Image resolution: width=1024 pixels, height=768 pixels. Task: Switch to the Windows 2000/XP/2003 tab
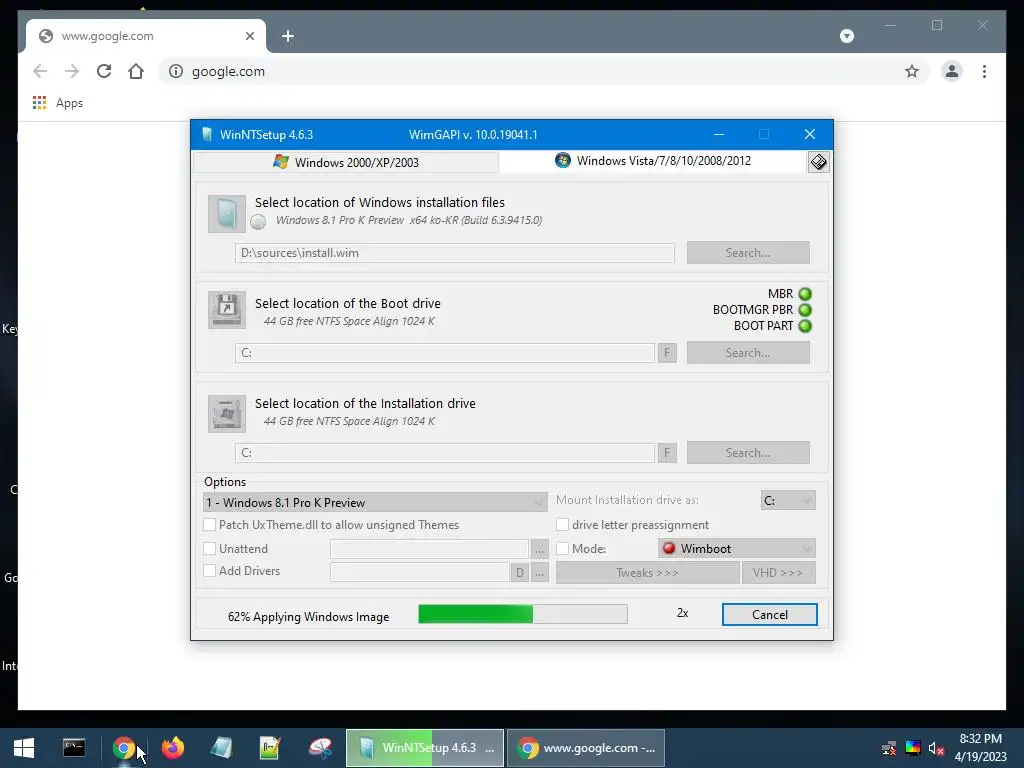click(x=346, y=162)
